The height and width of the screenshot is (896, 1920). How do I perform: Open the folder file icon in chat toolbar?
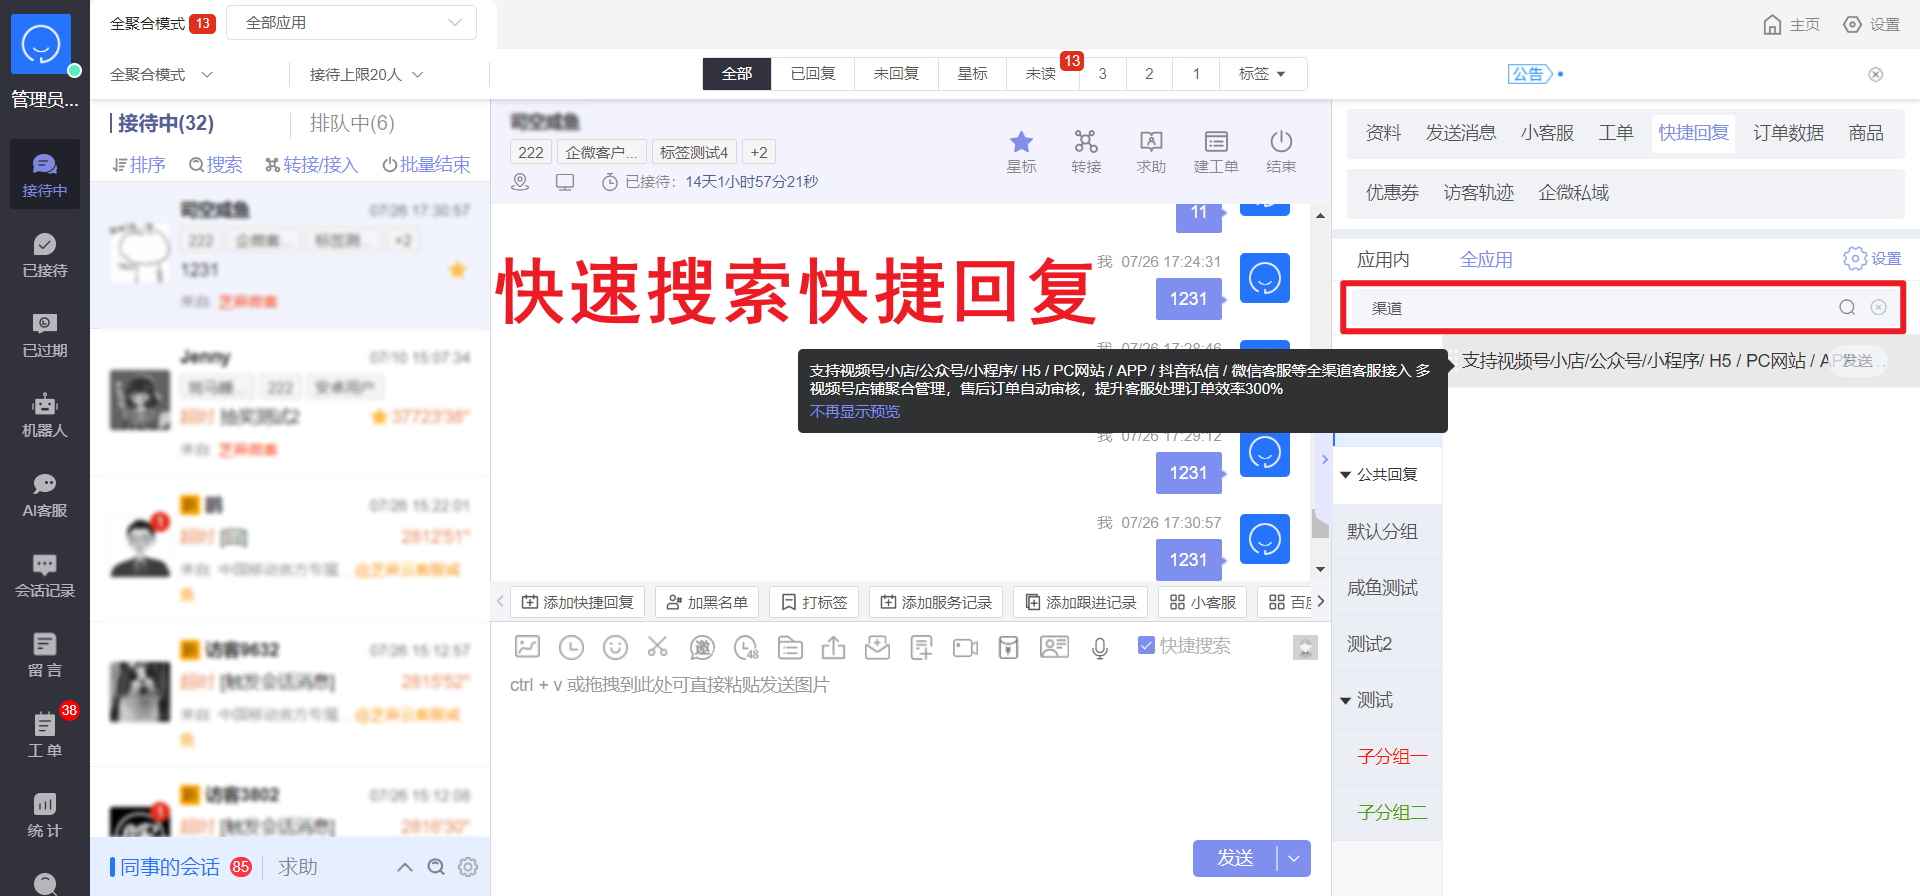(790, 648)
